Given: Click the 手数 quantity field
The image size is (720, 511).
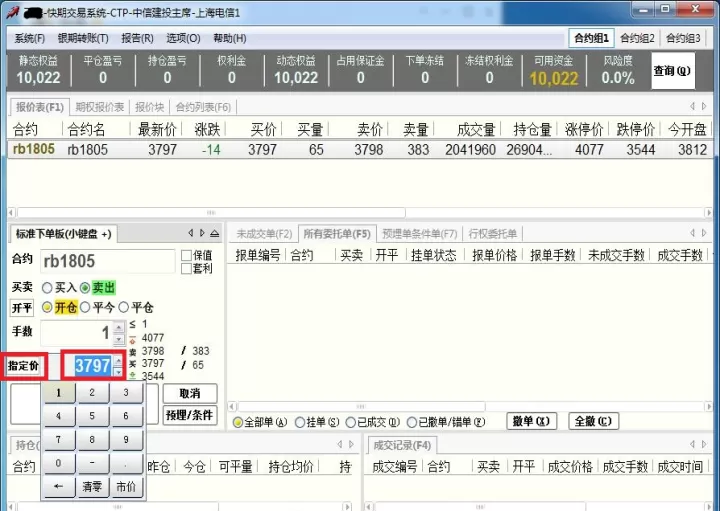Looking at the screenshot, I should [77, 333].
